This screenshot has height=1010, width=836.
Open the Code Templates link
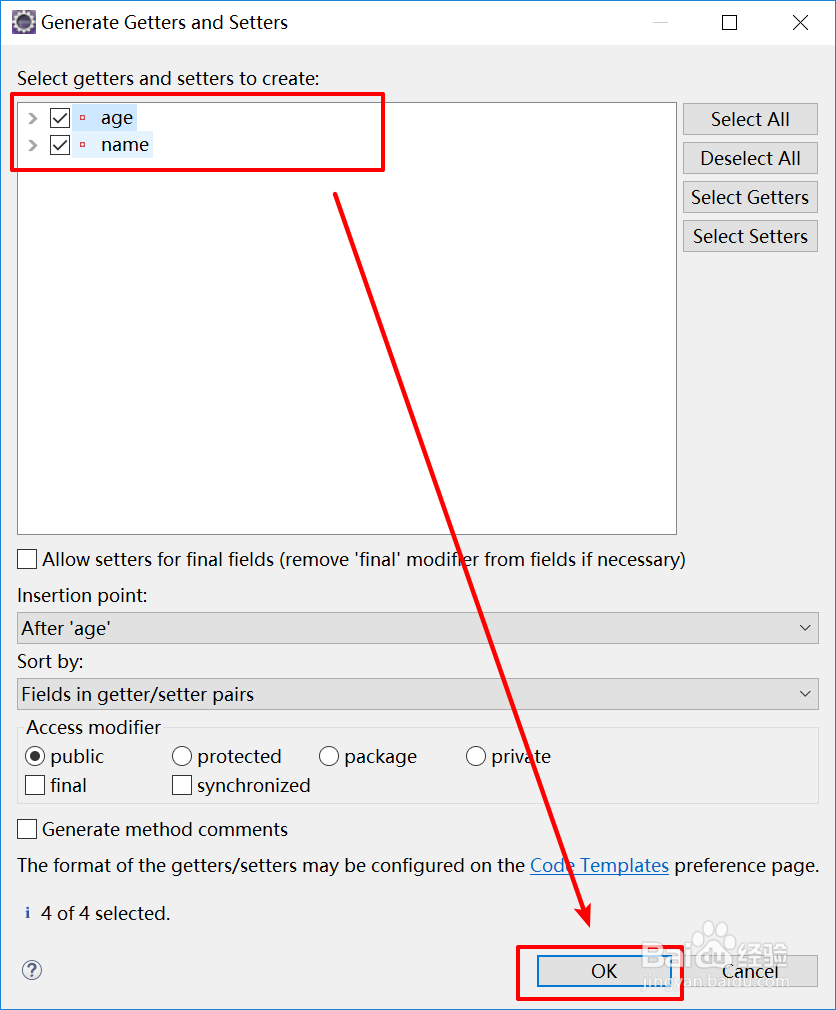tap(600, 865)
